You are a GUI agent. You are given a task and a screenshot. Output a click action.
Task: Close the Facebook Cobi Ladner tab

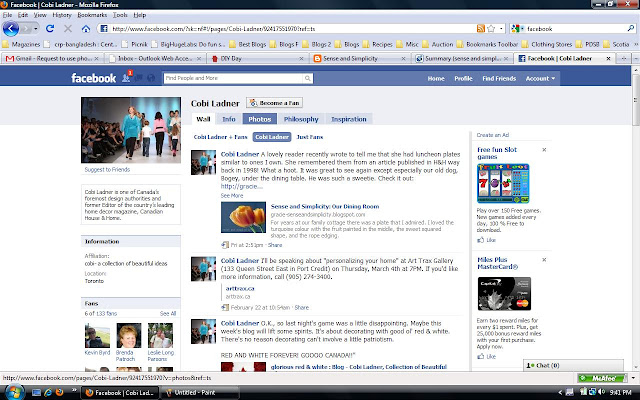(x=608, y=58)
